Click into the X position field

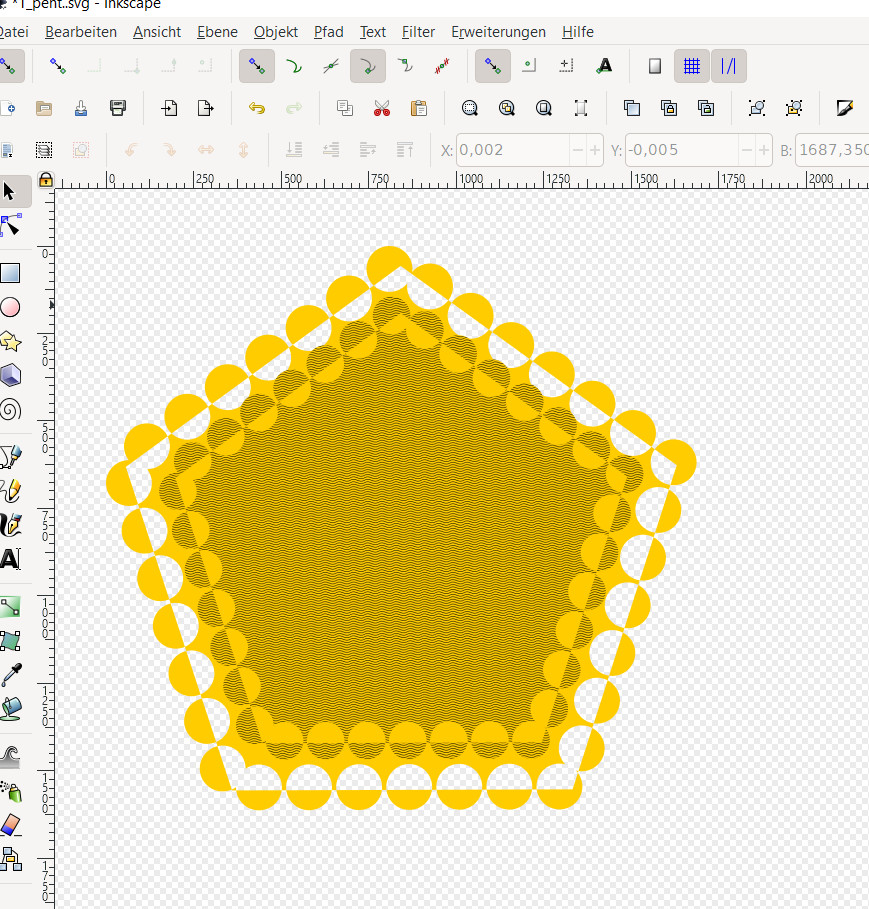pyautogui.click(x=512, y=150)
